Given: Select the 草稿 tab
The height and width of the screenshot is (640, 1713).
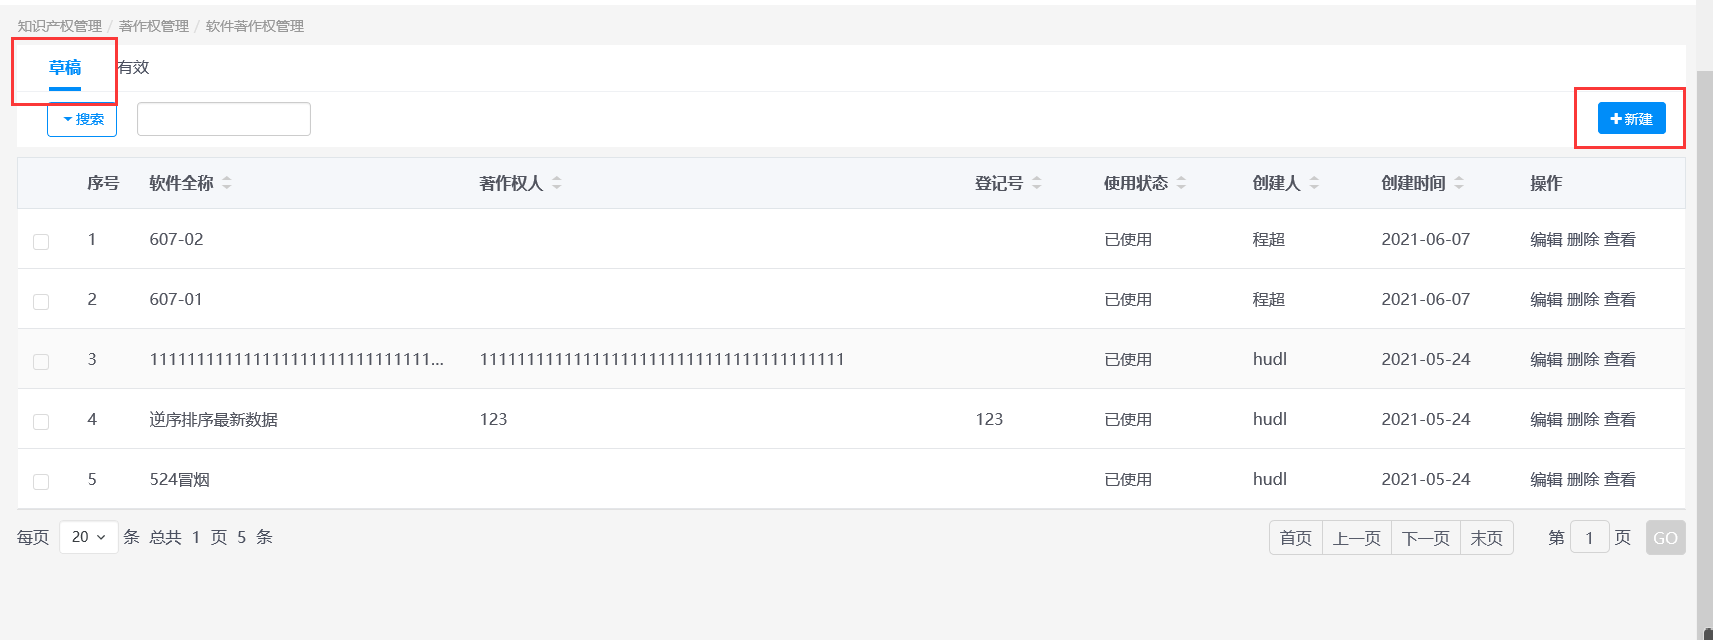Looking at the screenshot, I should 65,67.
